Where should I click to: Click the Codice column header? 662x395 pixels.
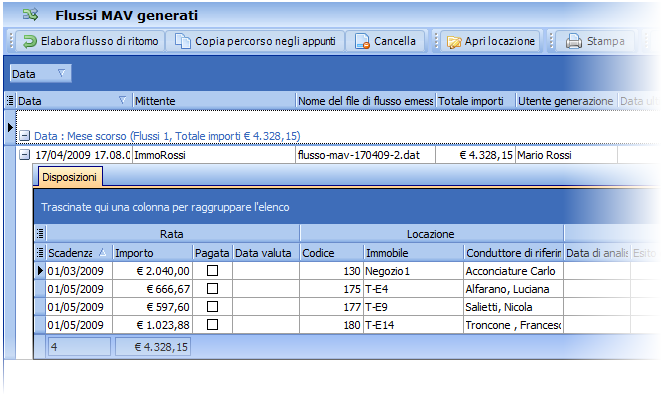(x=331, y=252)
